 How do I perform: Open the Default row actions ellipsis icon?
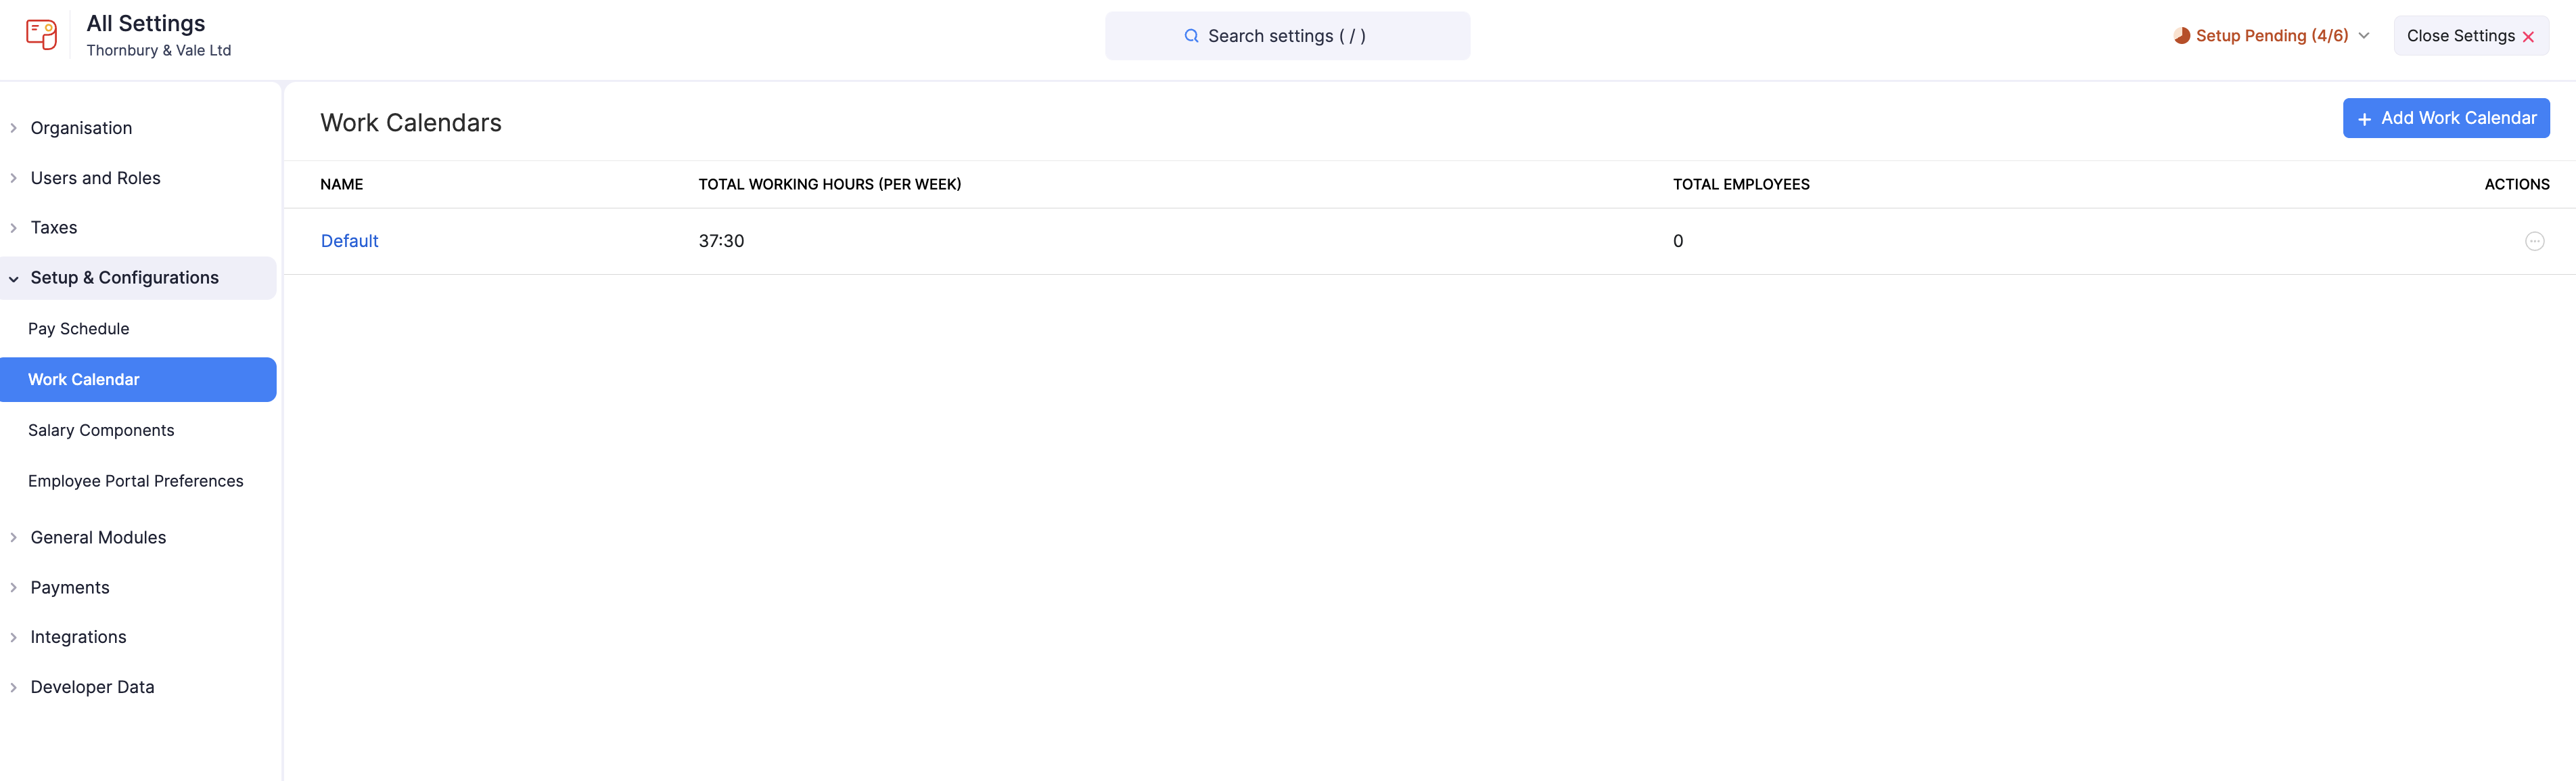pyautogui.click(x=2534, y=241)
